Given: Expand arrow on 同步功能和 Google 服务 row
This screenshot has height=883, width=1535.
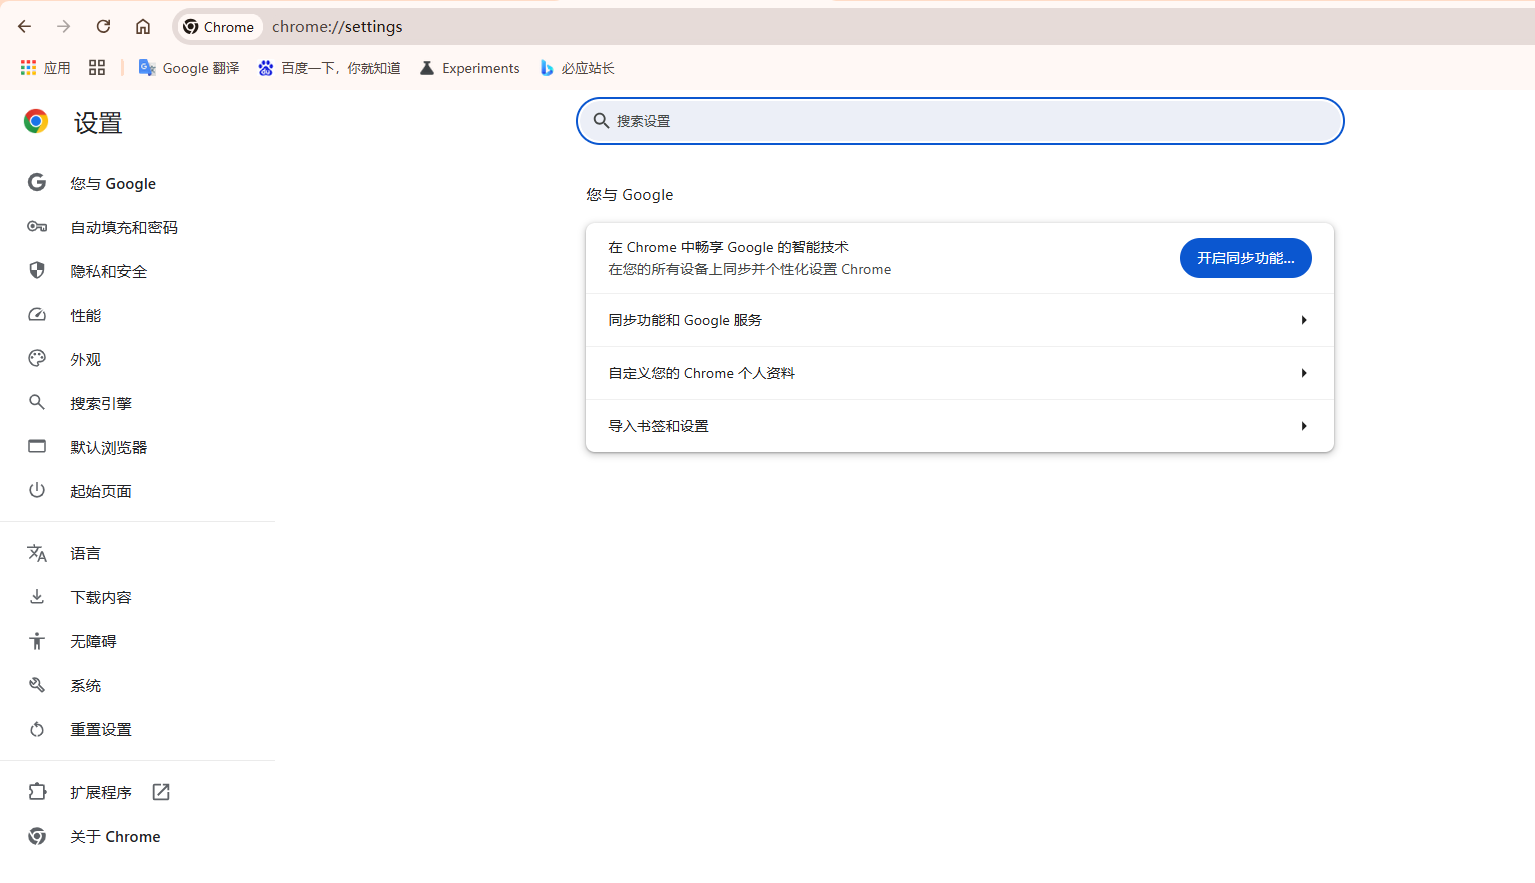Looking at the screenshot, I should pyautogui.click(x=1304, y=320).
